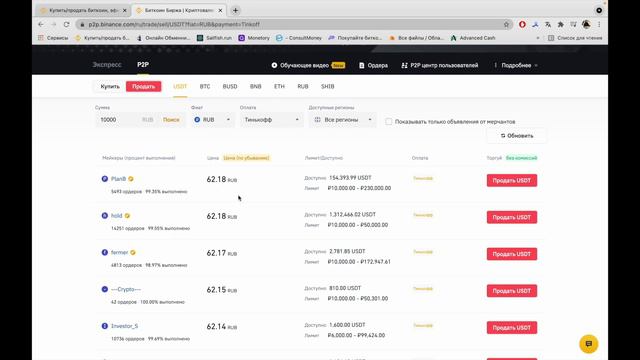Image resolution: width=640 pixels, height=360 pixels.
Task: Toggle merchants-only ads checkbox
Action: coord(389,122)
